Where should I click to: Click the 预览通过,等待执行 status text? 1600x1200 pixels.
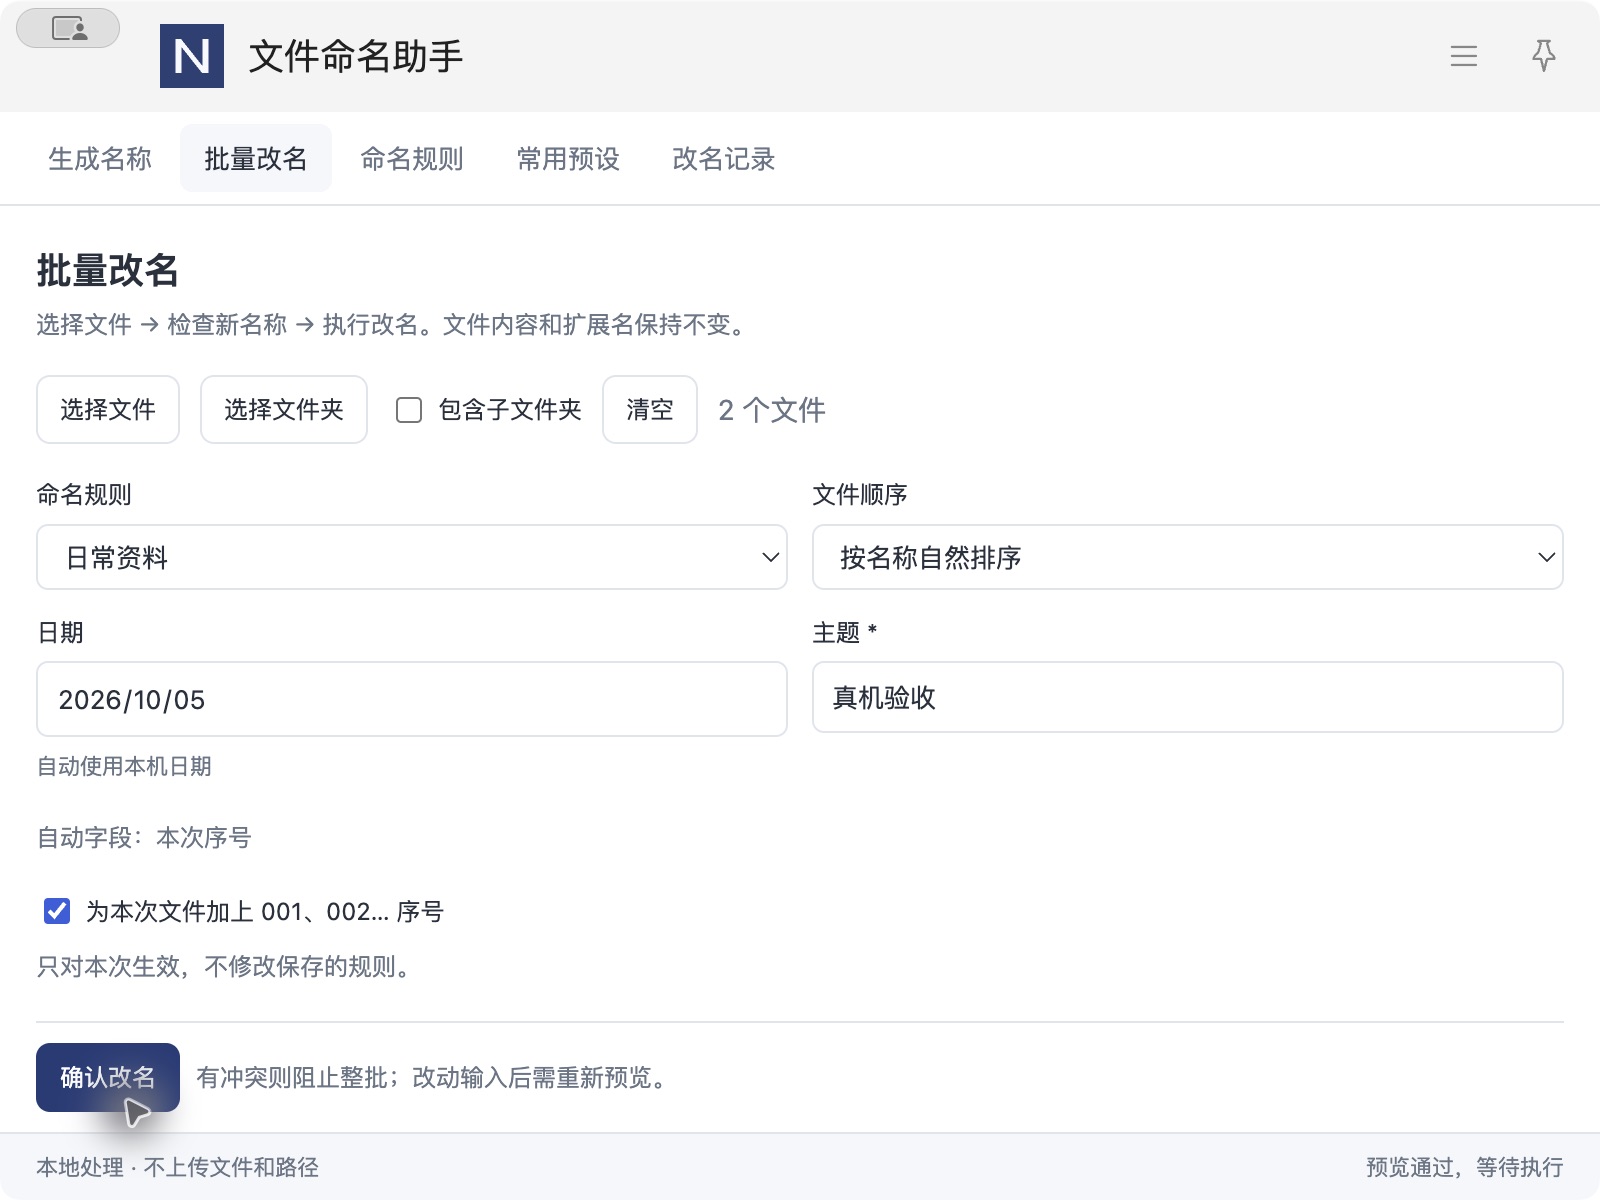[x=1465, y=1167]
